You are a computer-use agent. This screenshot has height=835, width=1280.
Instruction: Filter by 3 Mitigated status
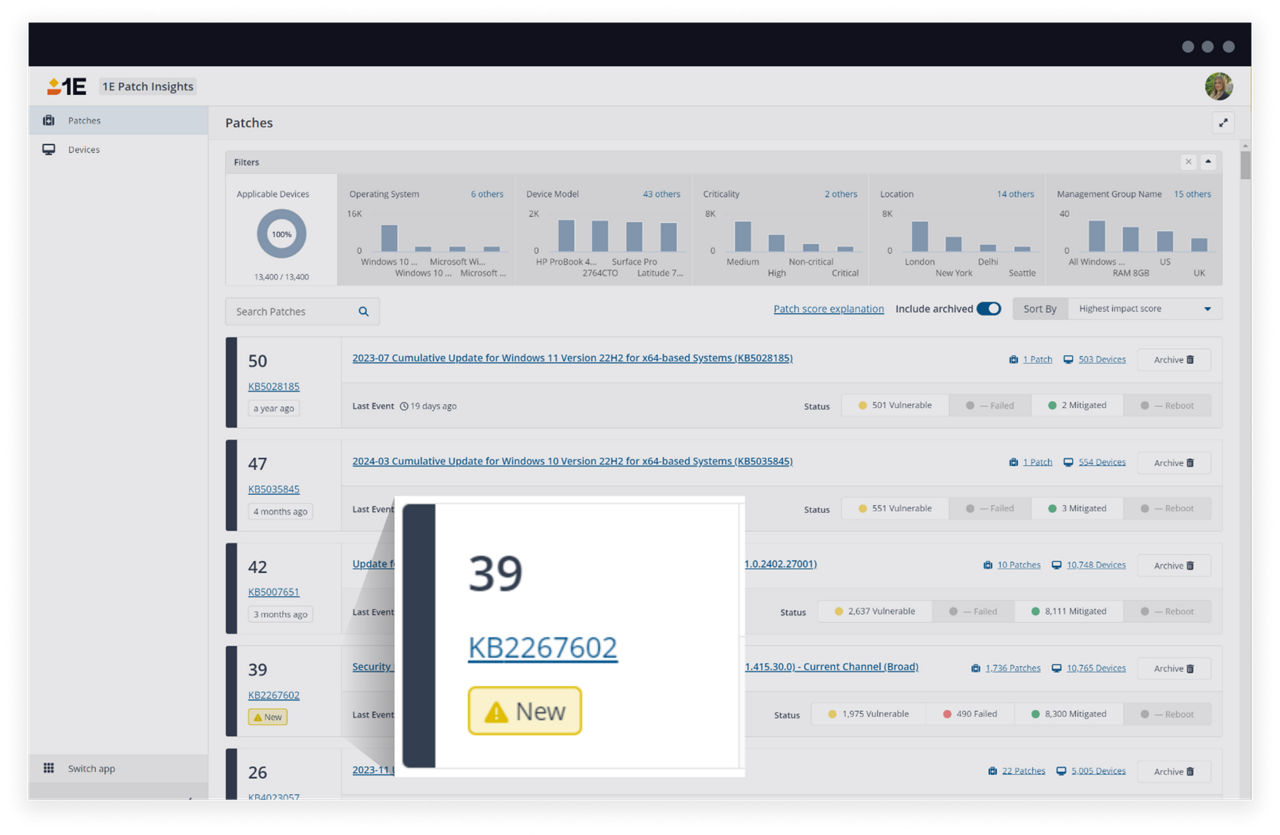point(1078,508)
